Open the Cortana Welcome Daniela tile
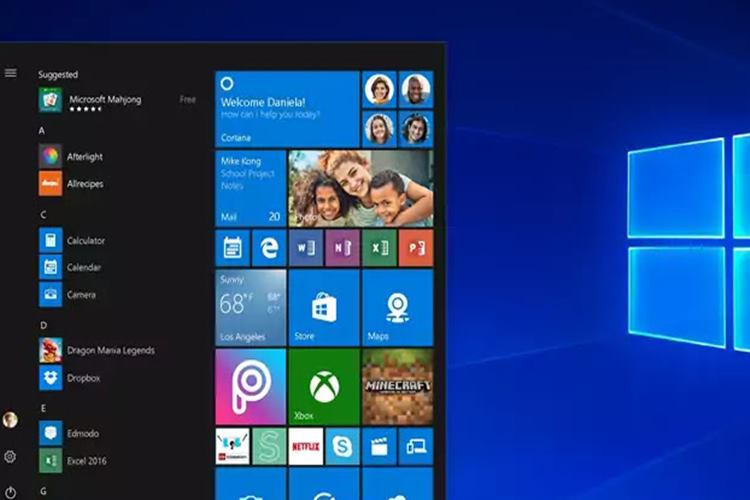Screen dimensions: 750x500 point(287,109)
